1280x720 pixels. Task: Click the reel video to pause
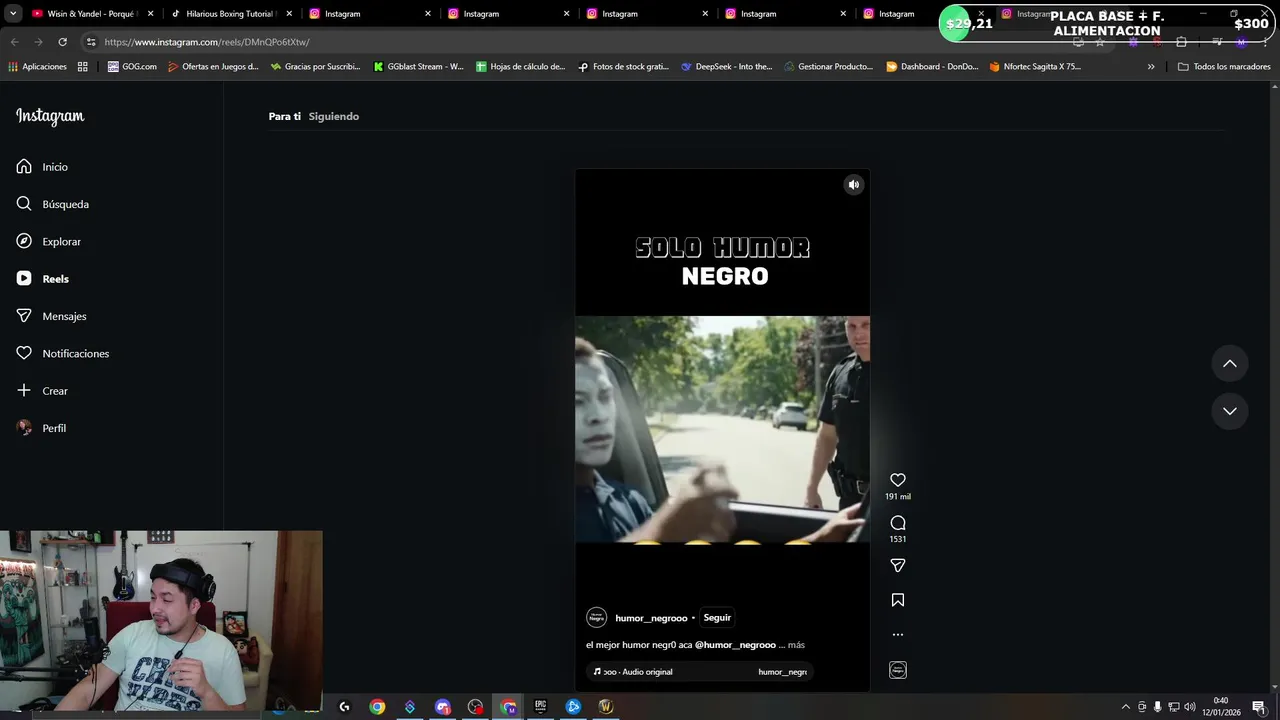[x=722, y=429]
